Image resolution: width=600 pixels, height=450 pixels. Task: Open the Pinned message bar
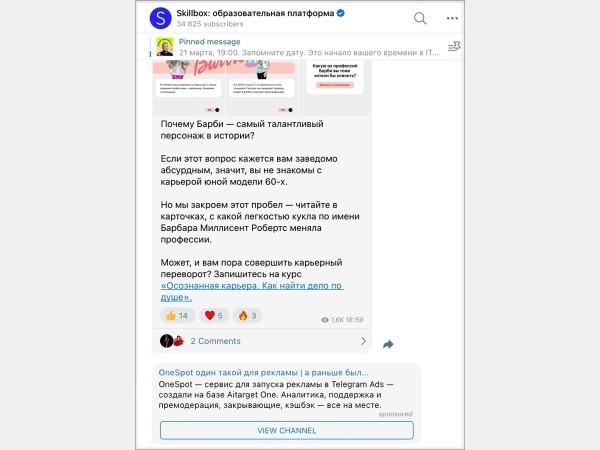[x=300, y=47]
